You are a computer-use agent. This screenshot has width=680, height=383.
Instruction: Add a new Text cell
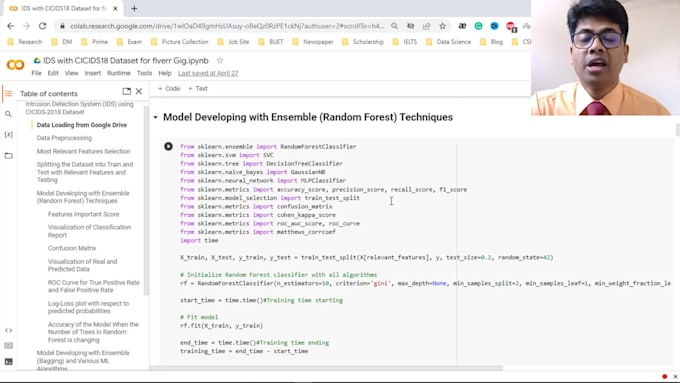point(198,88)
